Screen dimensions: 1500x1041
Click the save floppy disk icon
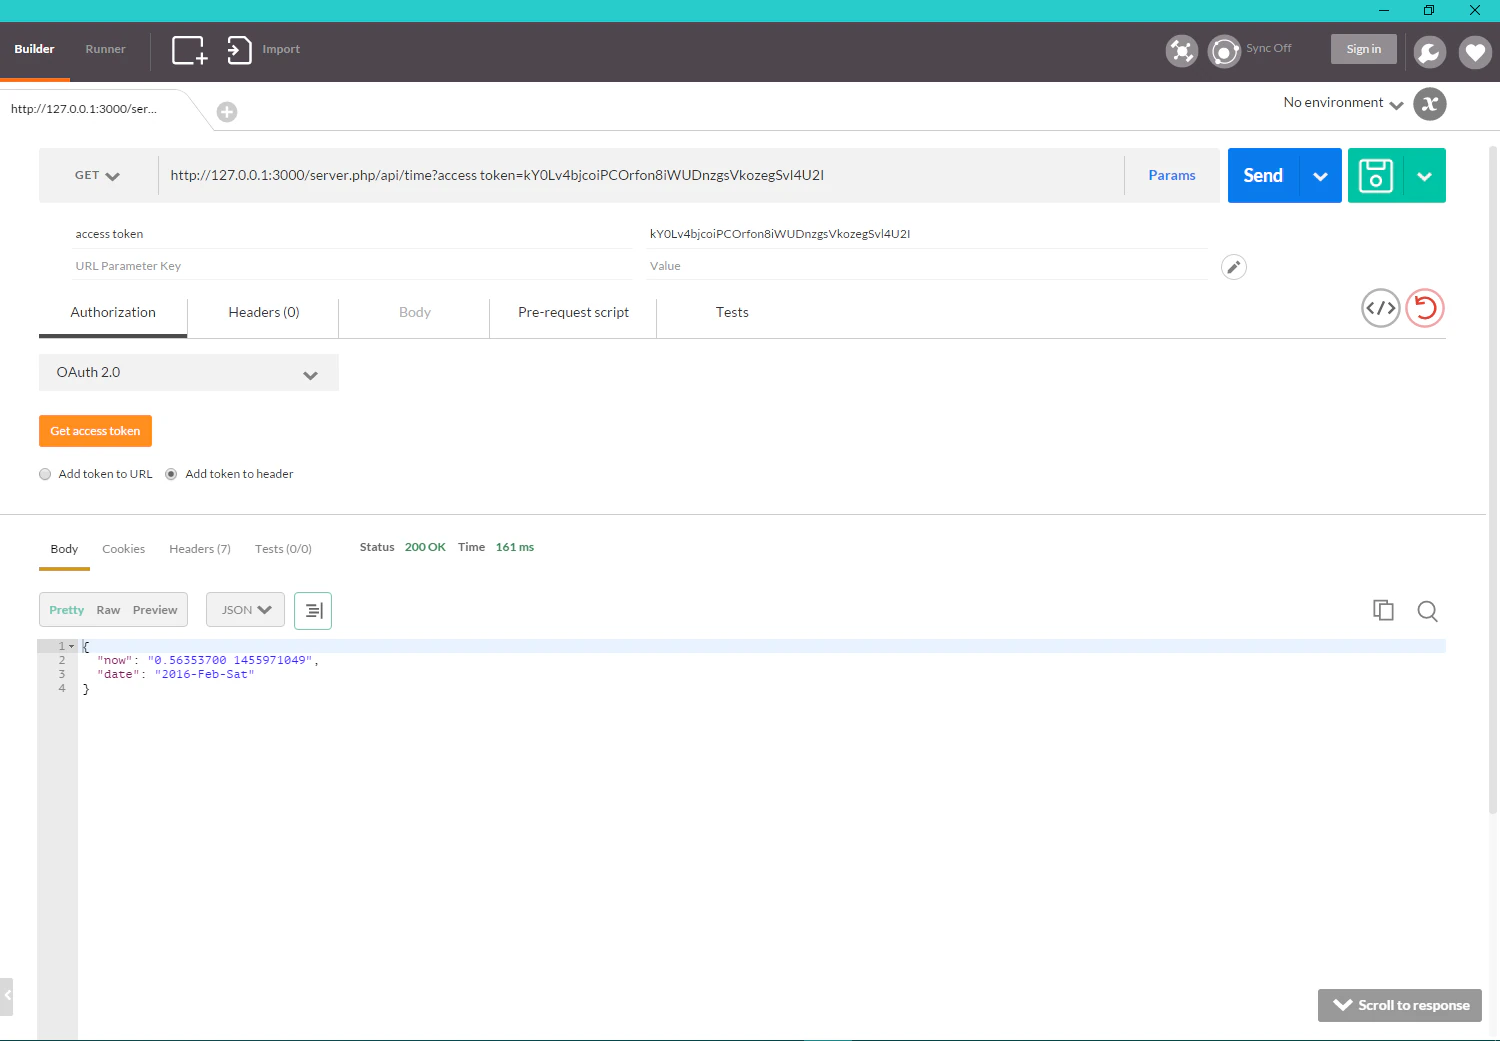click(x=1376, y=175)
